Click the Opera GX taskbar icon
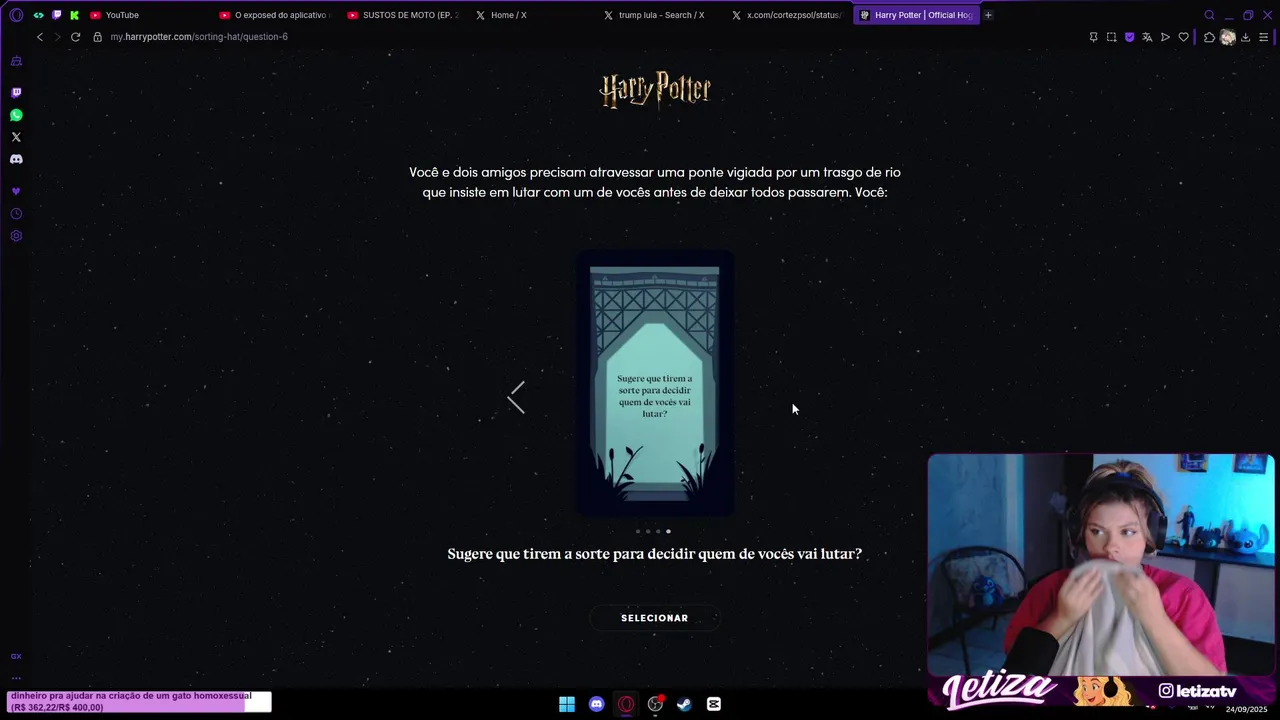 pyautogui.click(x=626, y=704)
